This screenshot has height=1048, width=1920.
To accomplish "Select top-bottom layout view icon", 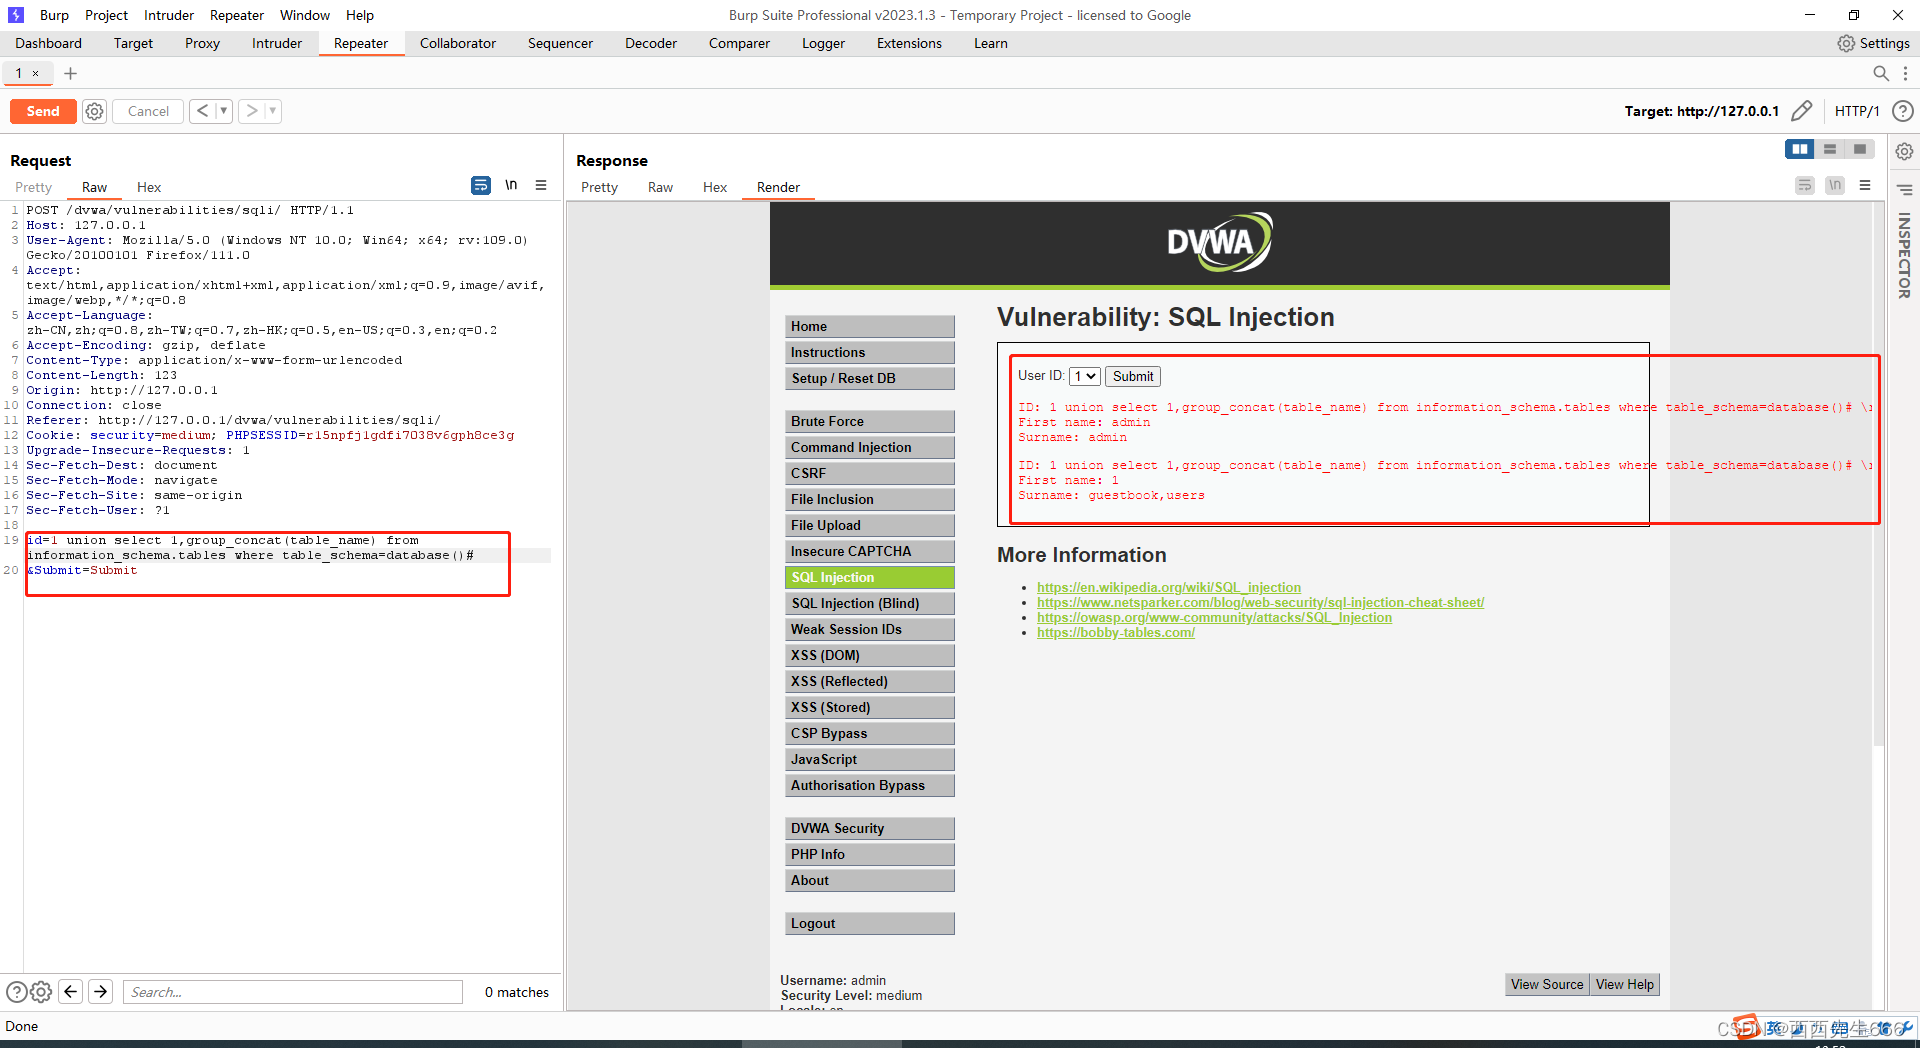I will pyautogui.click(x=1830, y=149).
